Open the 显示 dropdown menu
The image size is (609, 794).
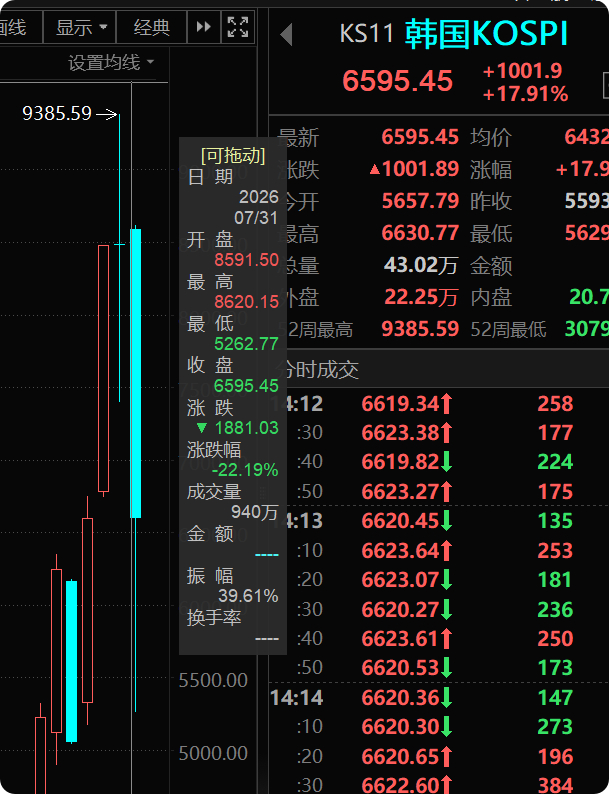[x=80, y=27]
